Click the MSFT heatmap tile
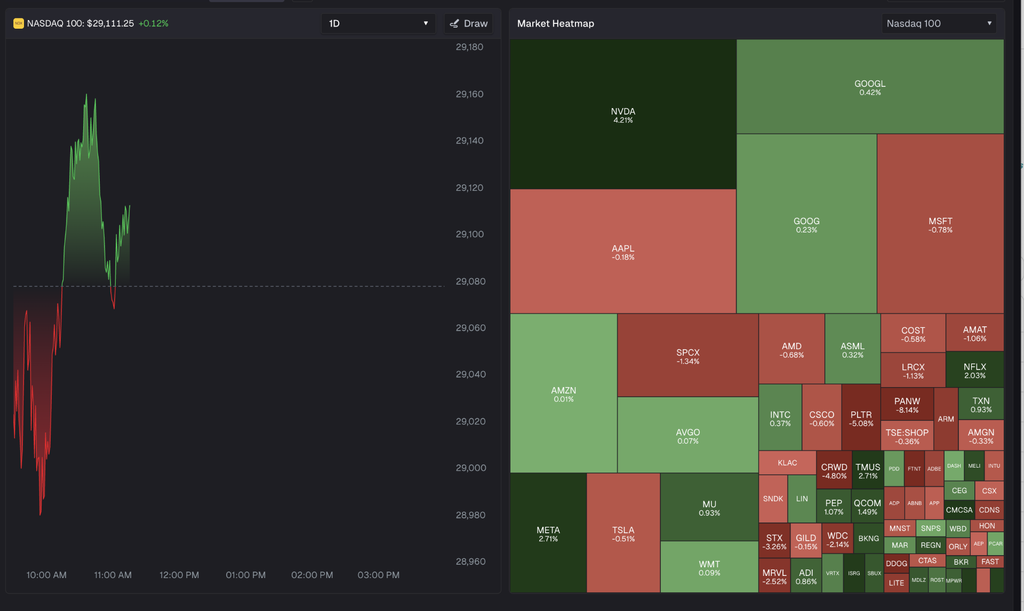1024x611 pixels. point(940,224)
